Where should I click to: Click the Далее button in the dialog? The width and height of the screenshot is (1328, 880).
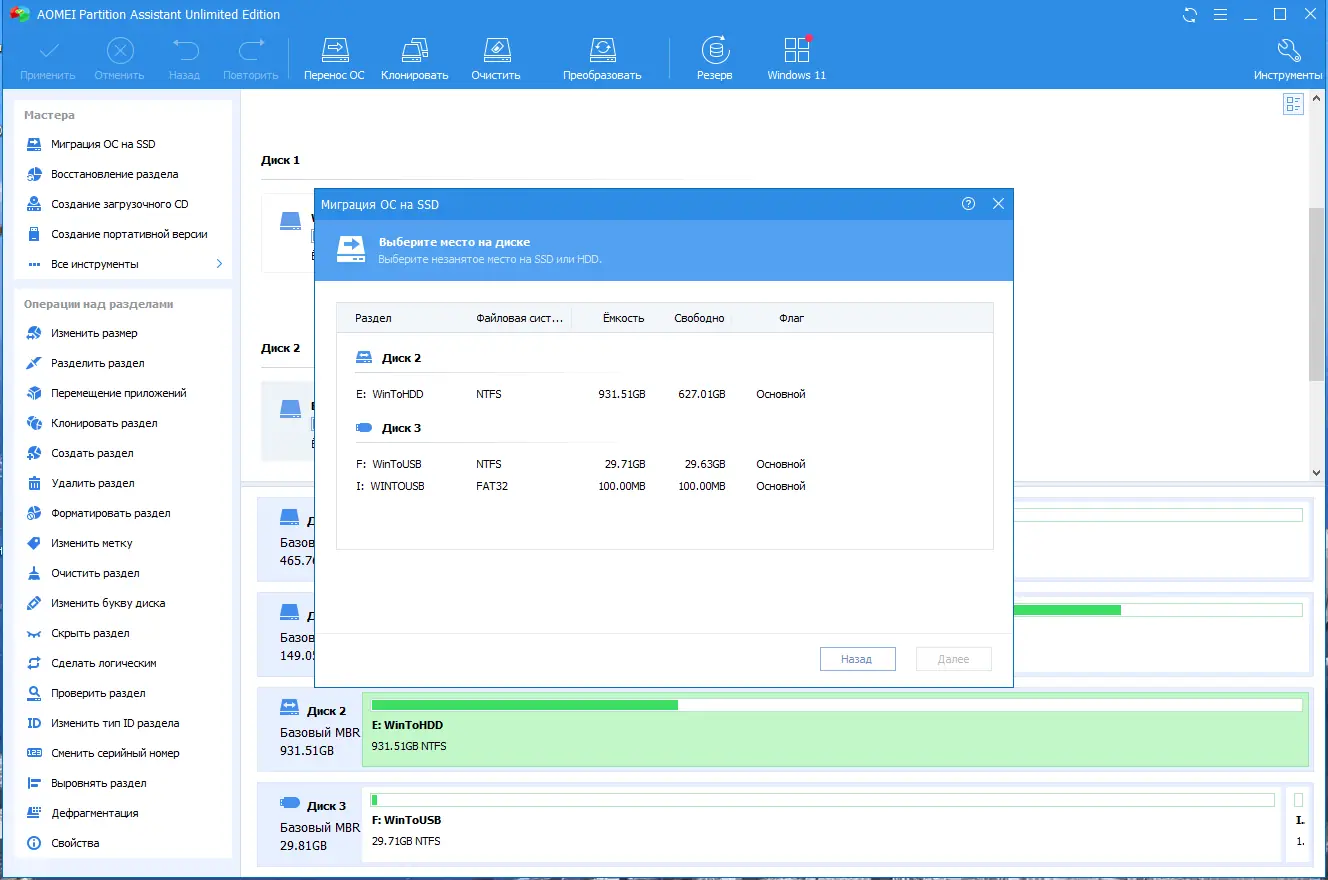tap(954, 659)
